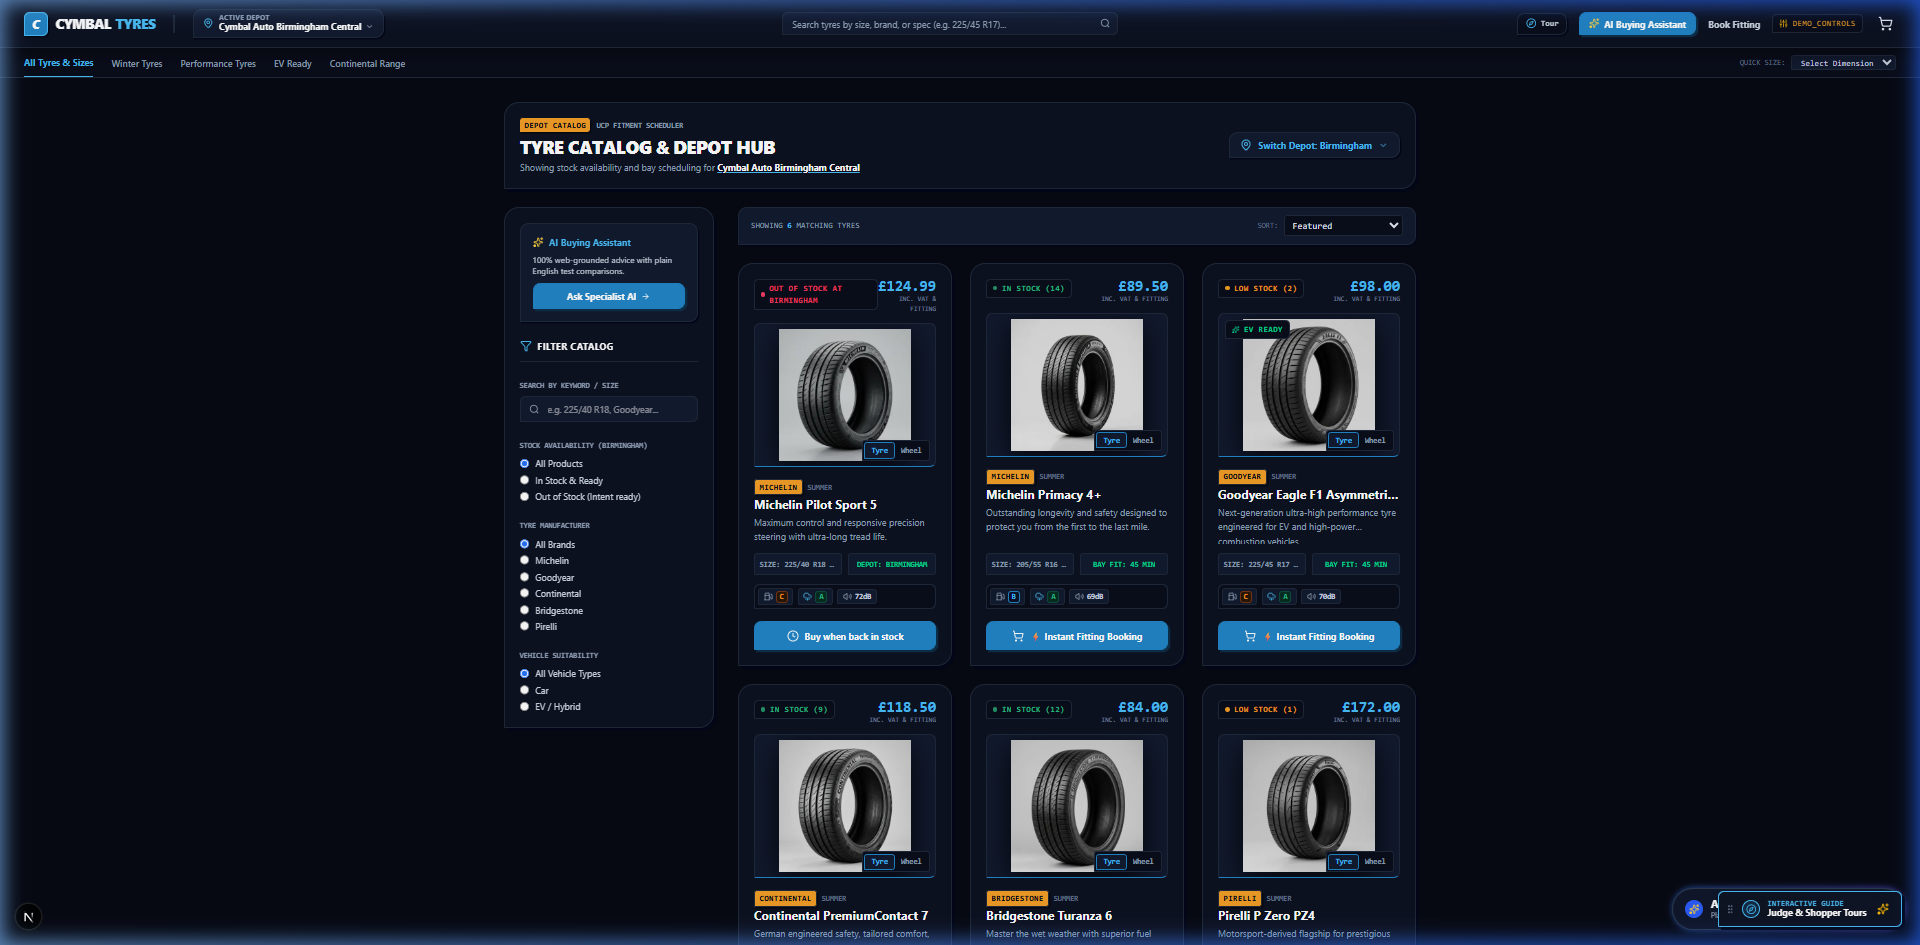Click the Cymbal Tyres logo
This screenshot has width=1920, height=945.
coord(90,24)
